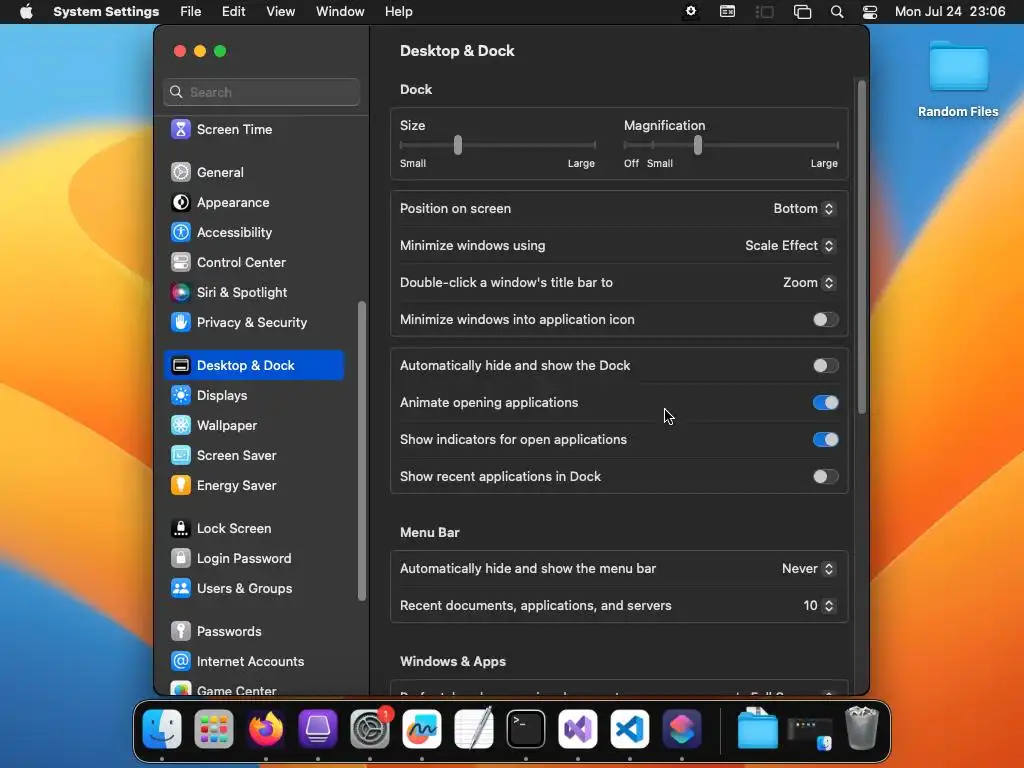Open menu bar auto-hide Never dropdown

(x=808, y=569)
